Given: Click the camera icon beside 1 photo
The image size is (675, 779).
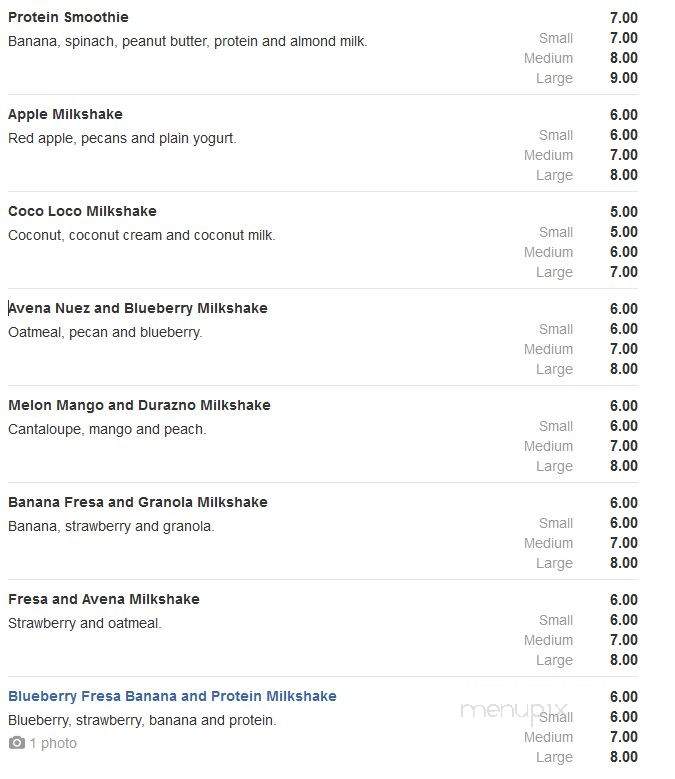Looking at the screenshot, I should pos(16,743).
